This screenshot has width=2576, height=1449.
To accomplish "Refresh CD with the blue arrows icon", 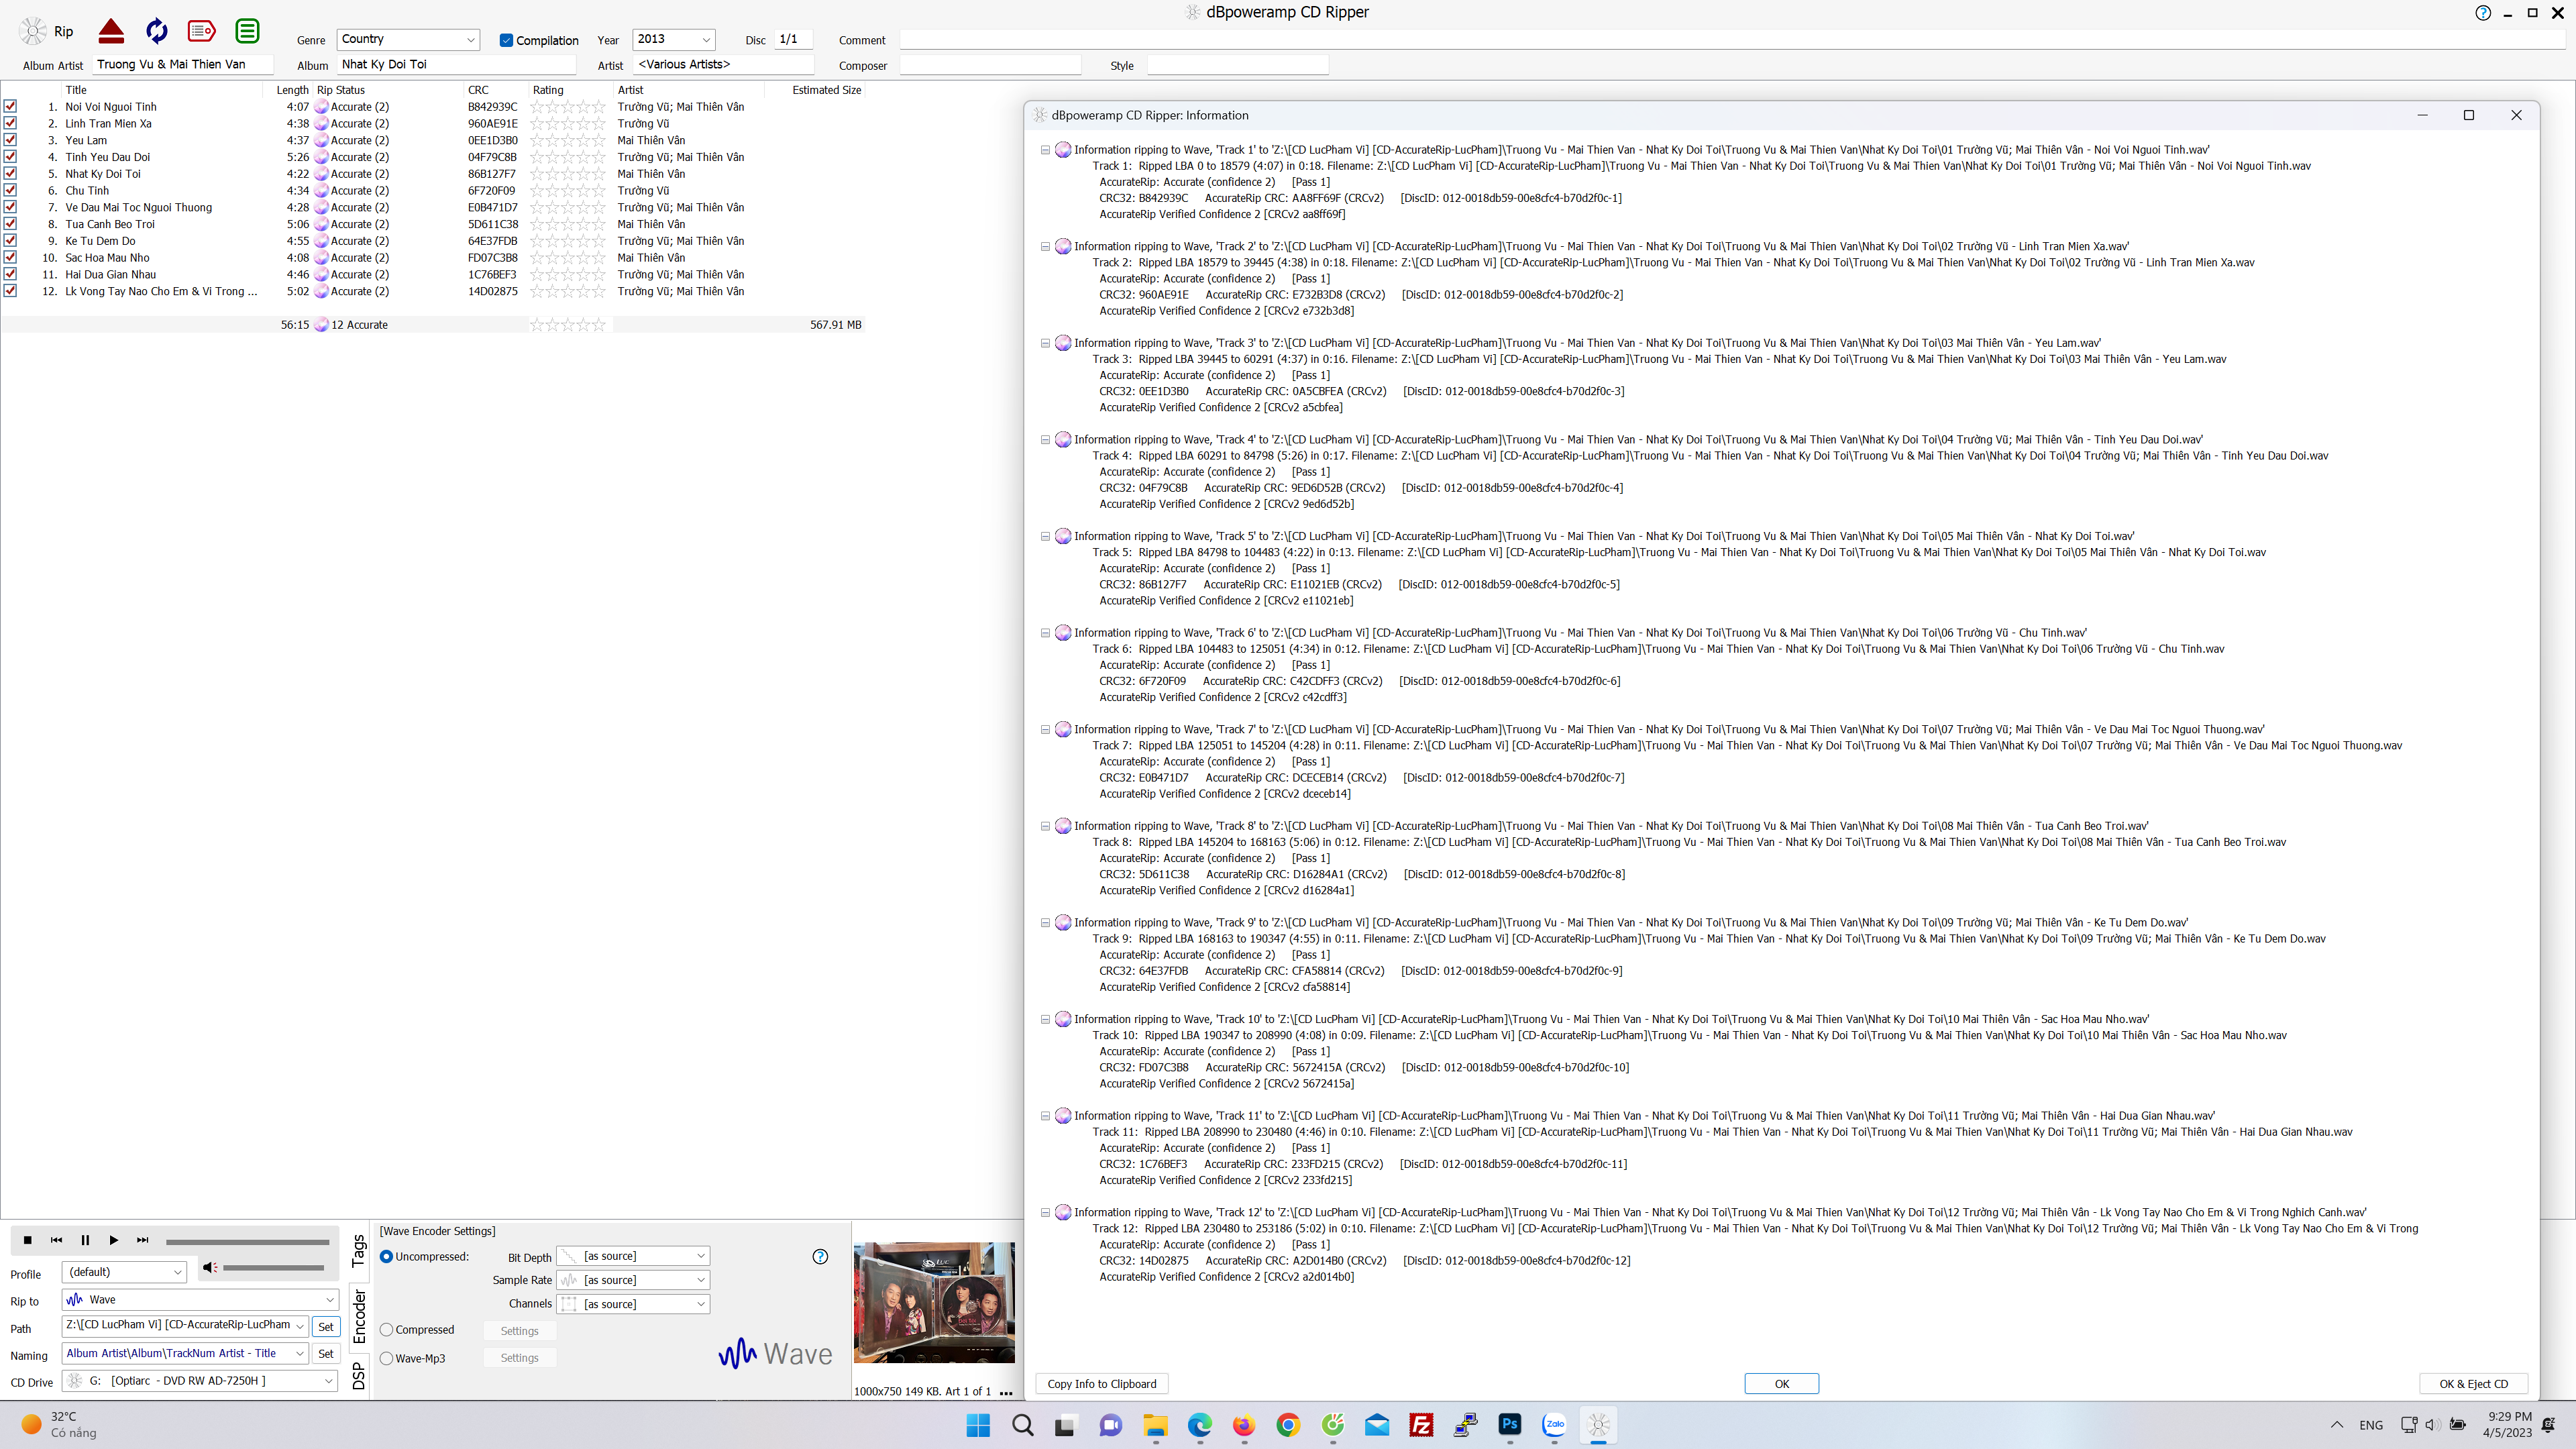I will 156,31.
